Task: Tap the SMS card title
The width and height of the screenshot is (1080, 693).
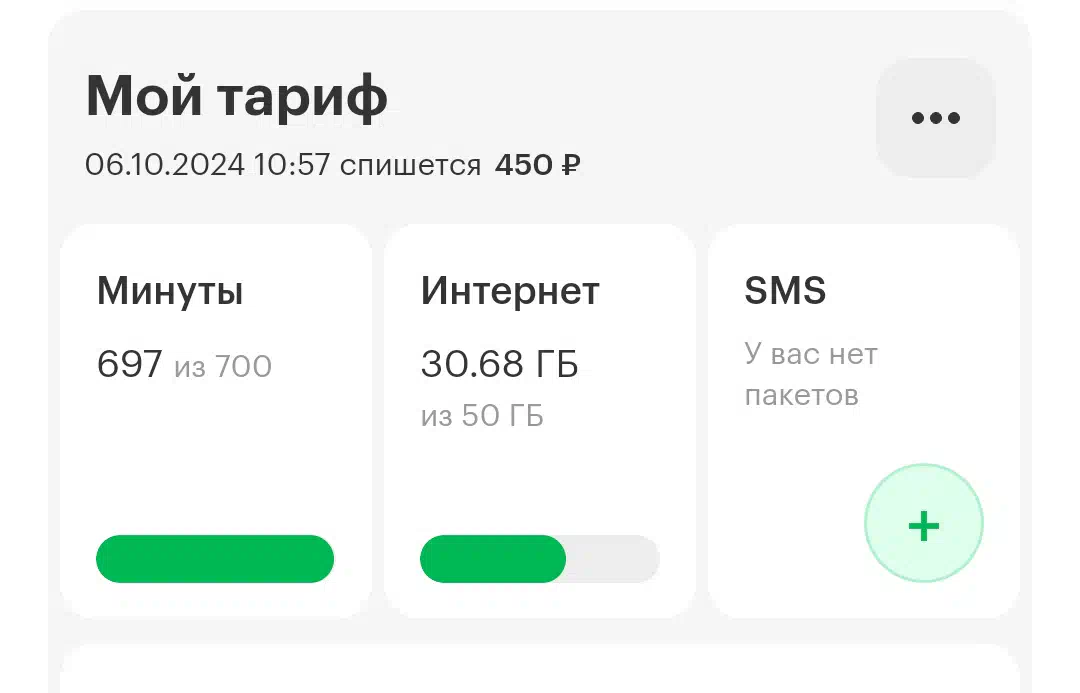Action: click(x=785, y=290)
